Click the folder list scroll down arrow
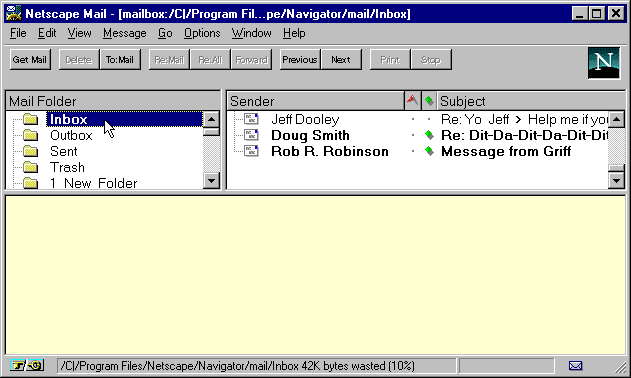 click(x=211, y=181)
